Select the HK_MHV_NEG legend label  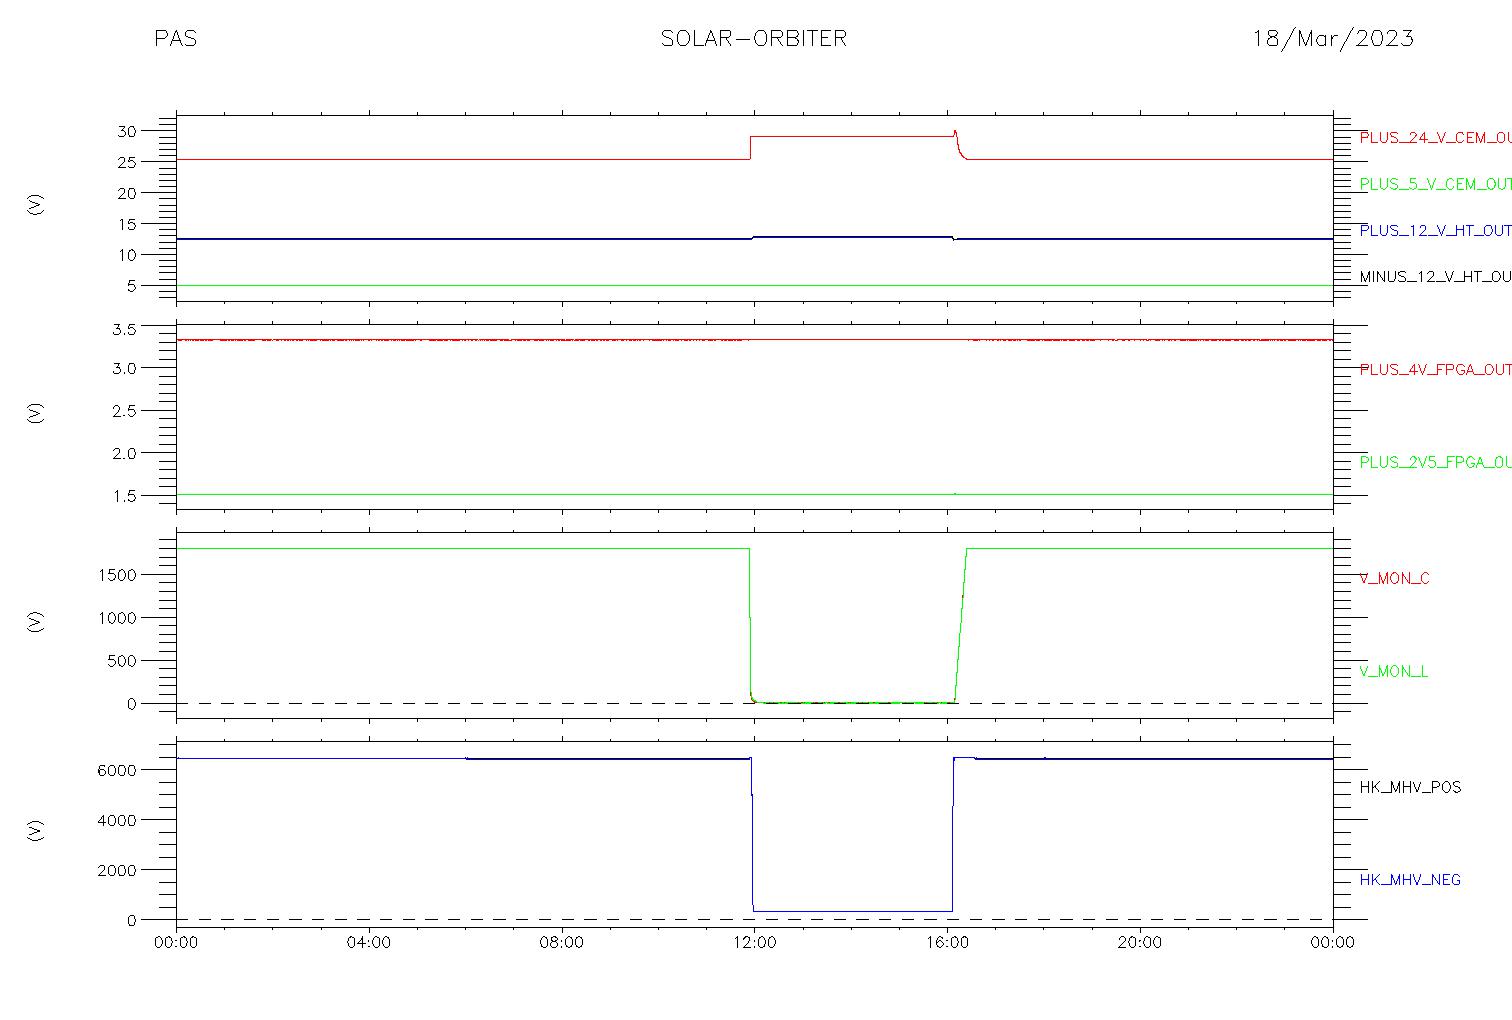point(1410,880)
